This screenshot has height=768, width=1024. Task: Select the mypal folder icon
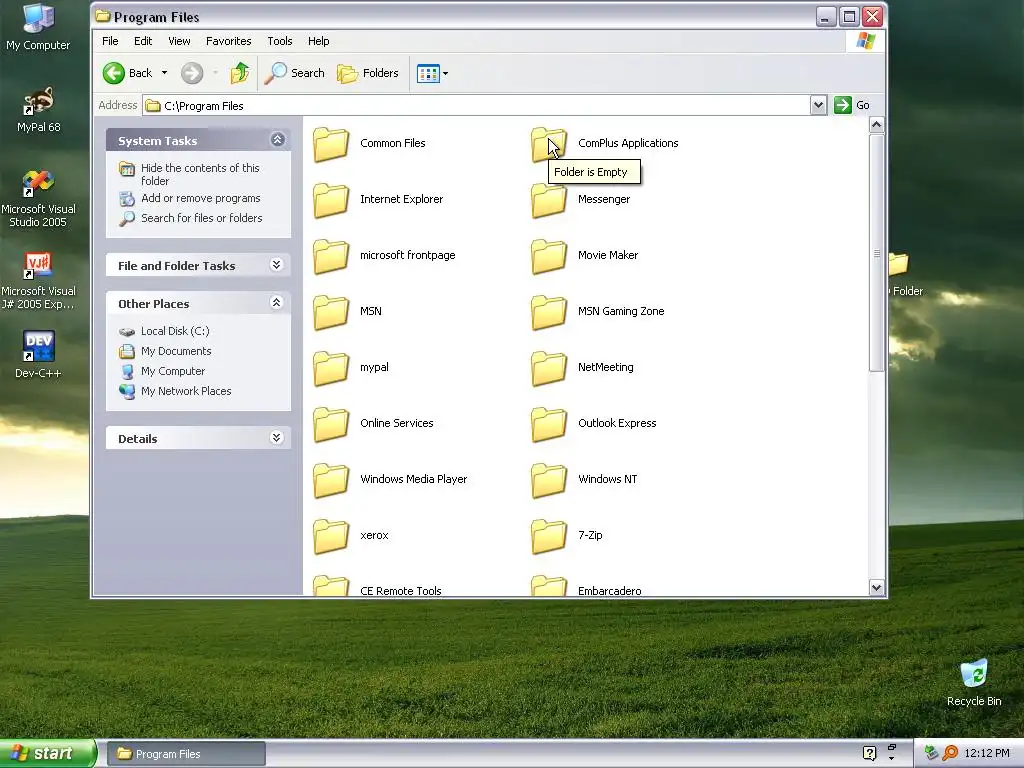331,368
